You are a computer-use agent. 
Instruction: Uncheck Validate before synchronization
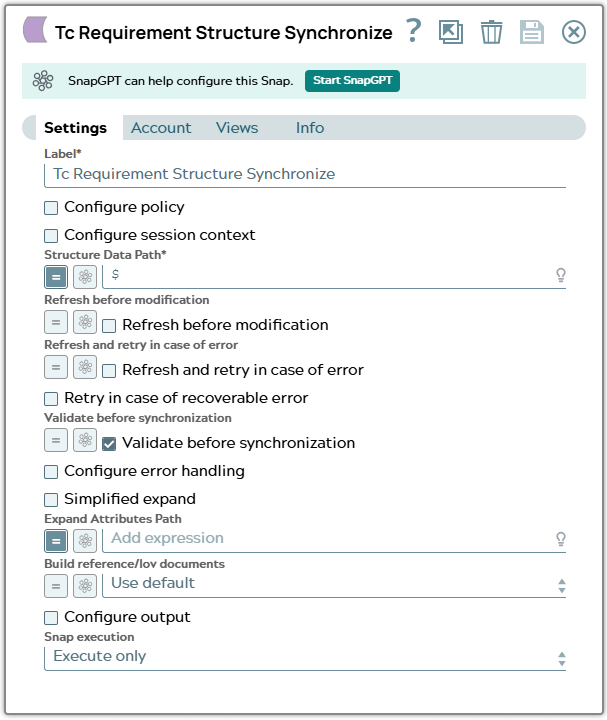(109, 444)
